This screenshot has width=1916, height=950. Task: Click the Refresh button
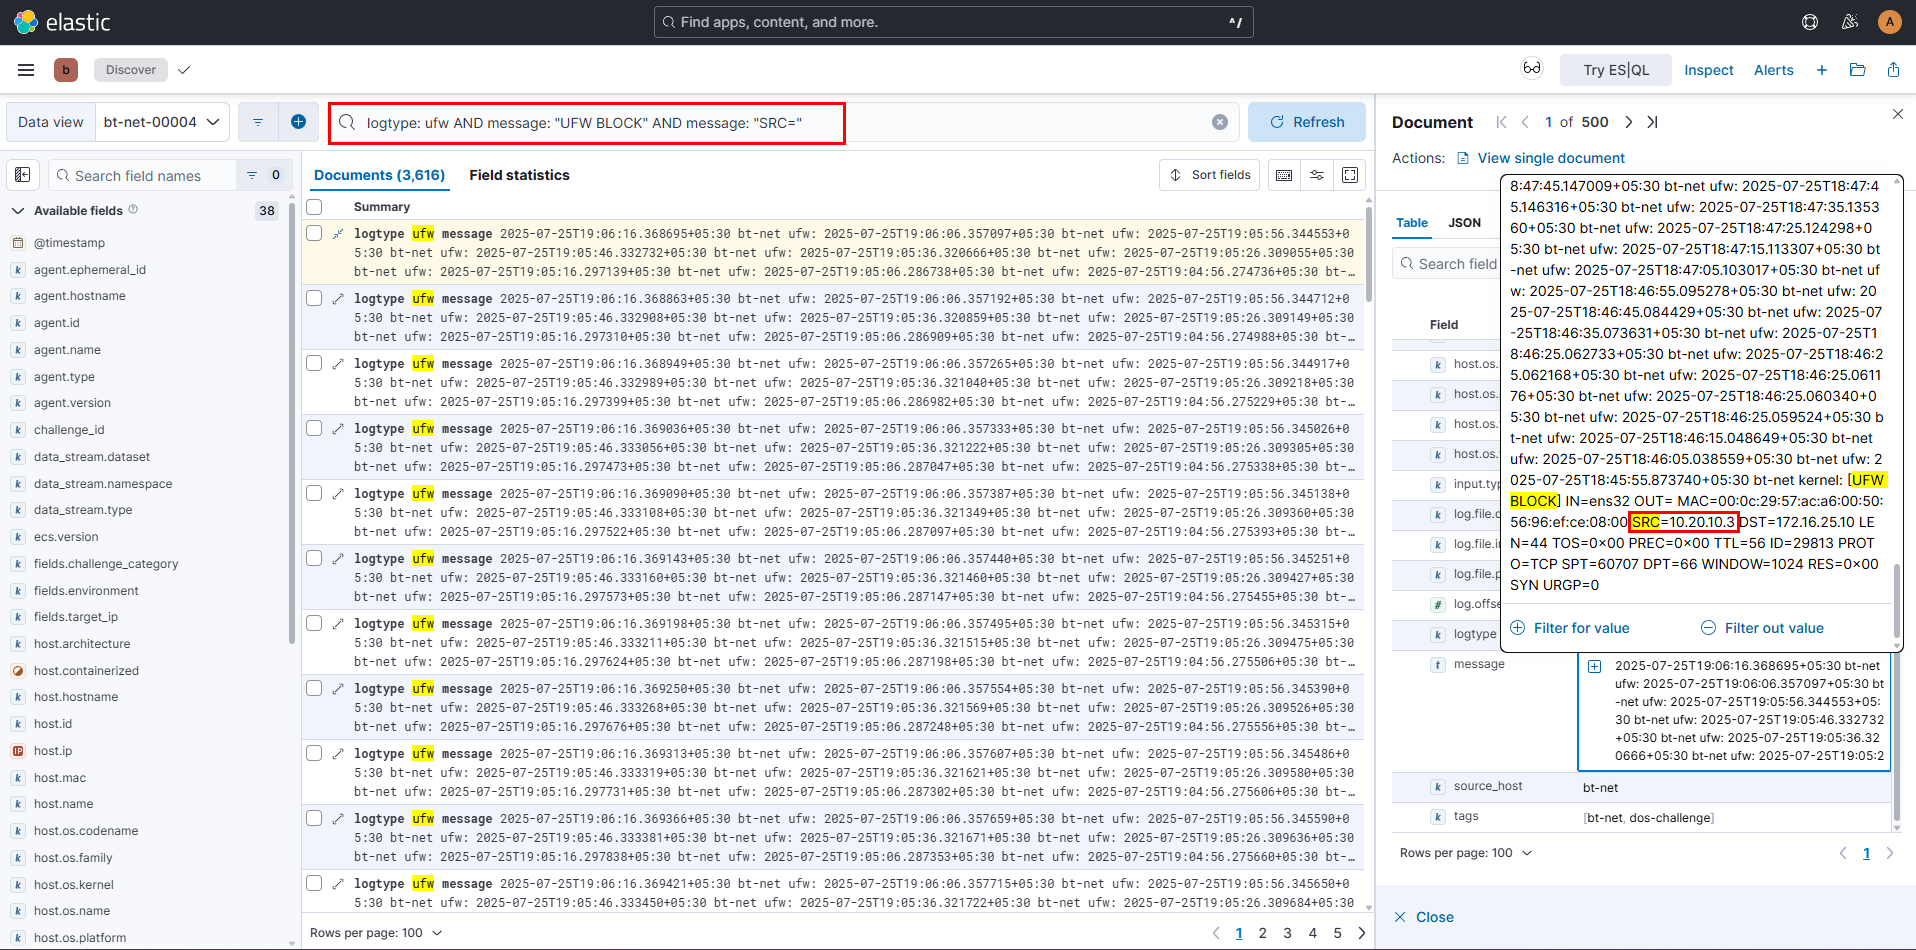click(x=1306, y=122)
